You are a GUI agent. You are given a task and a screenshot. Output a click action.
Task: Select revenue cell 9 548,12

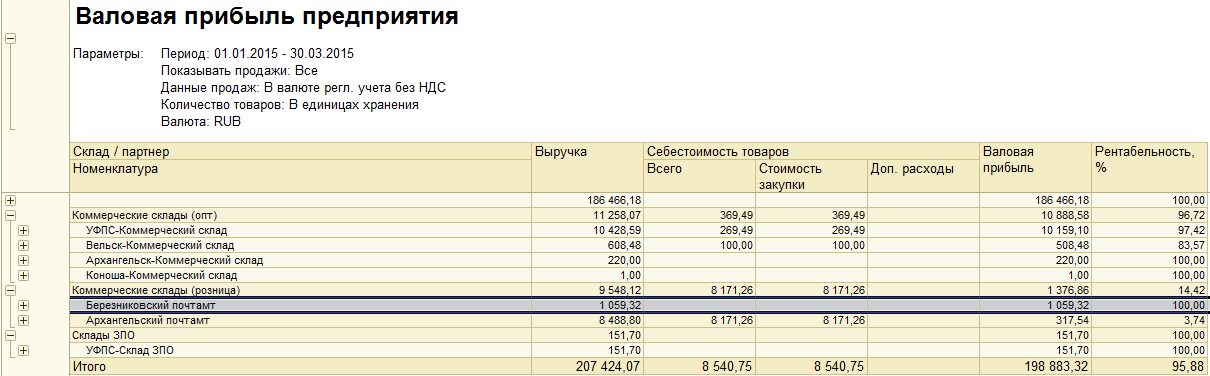pyautogui.click(x=588, y=290)
